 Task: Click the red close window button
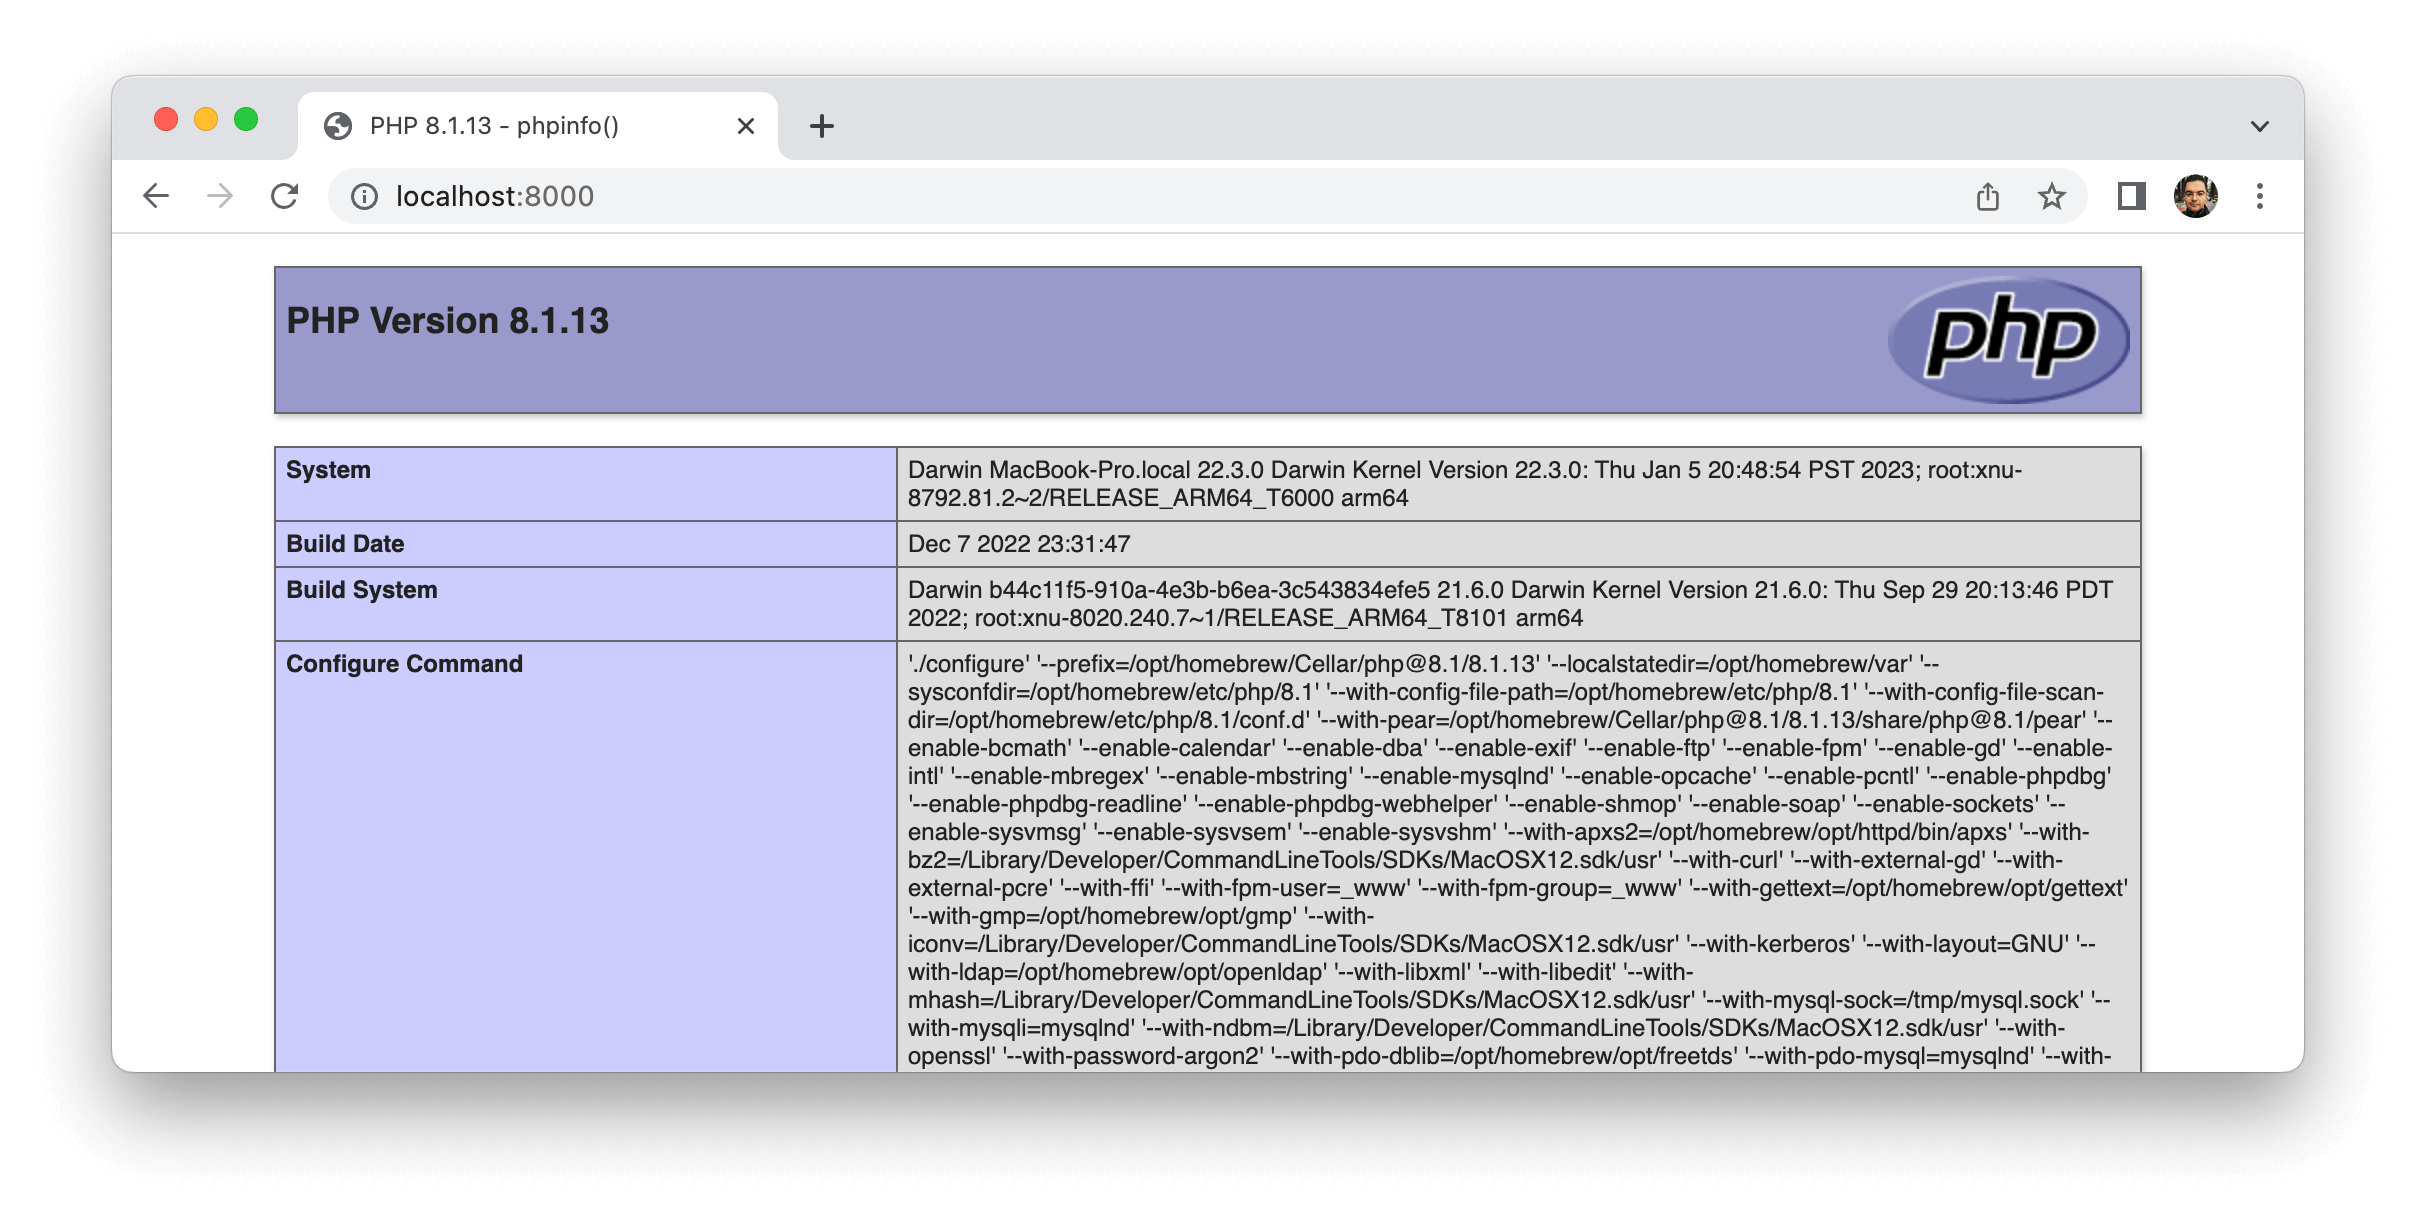pos(166,120)
